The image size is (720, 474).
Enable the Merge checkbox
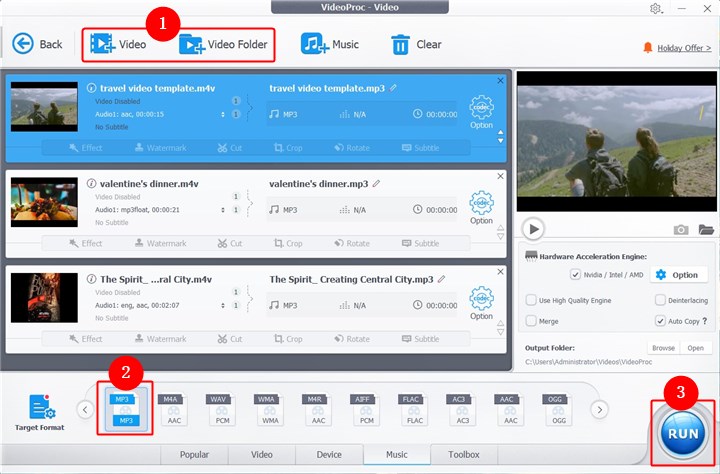point(531,321)
